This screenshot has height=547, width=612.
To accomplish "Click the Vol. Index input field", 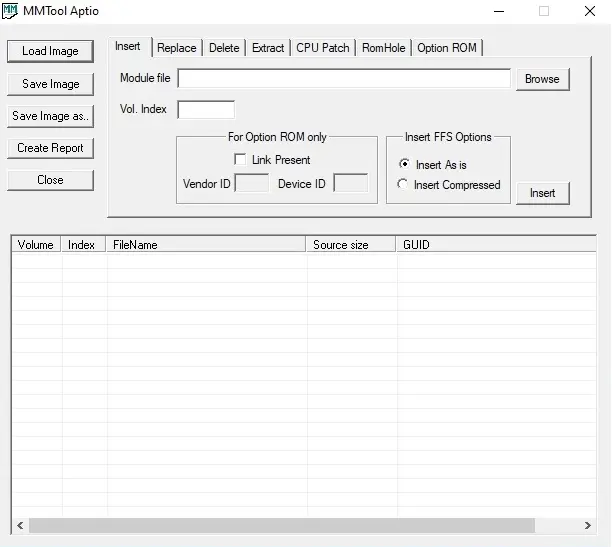I will tap(206, 110).
